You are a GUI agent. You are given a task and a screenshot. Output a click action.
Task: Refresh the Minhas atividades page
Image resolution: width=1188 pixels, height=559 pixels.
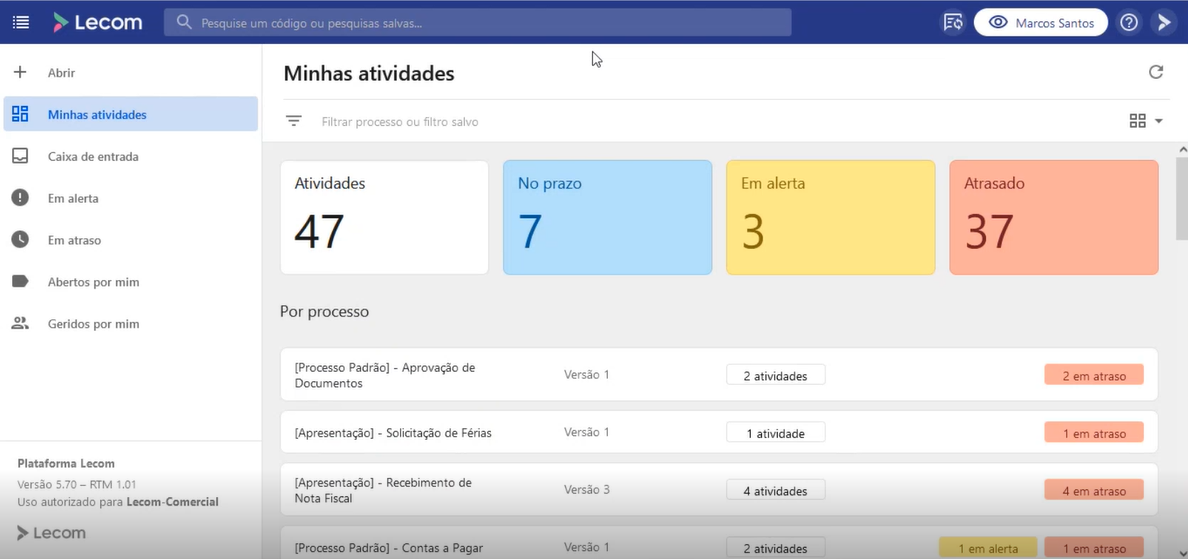click(x=1156, y=72)
